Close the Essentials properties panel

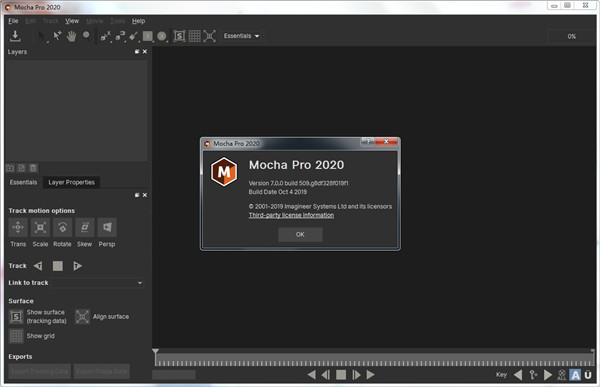point(145,195)
